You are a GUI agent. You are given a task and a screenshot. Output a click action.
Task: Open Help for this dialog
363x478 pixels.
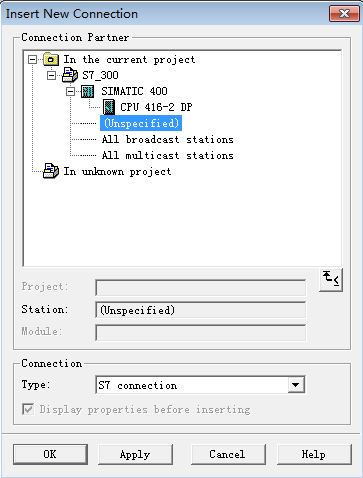[314, 454]
